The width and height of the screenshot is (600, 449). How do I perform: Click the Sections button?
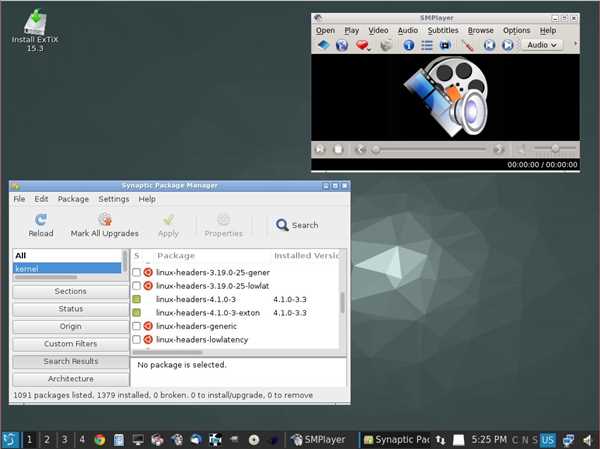tap(70, 291)
